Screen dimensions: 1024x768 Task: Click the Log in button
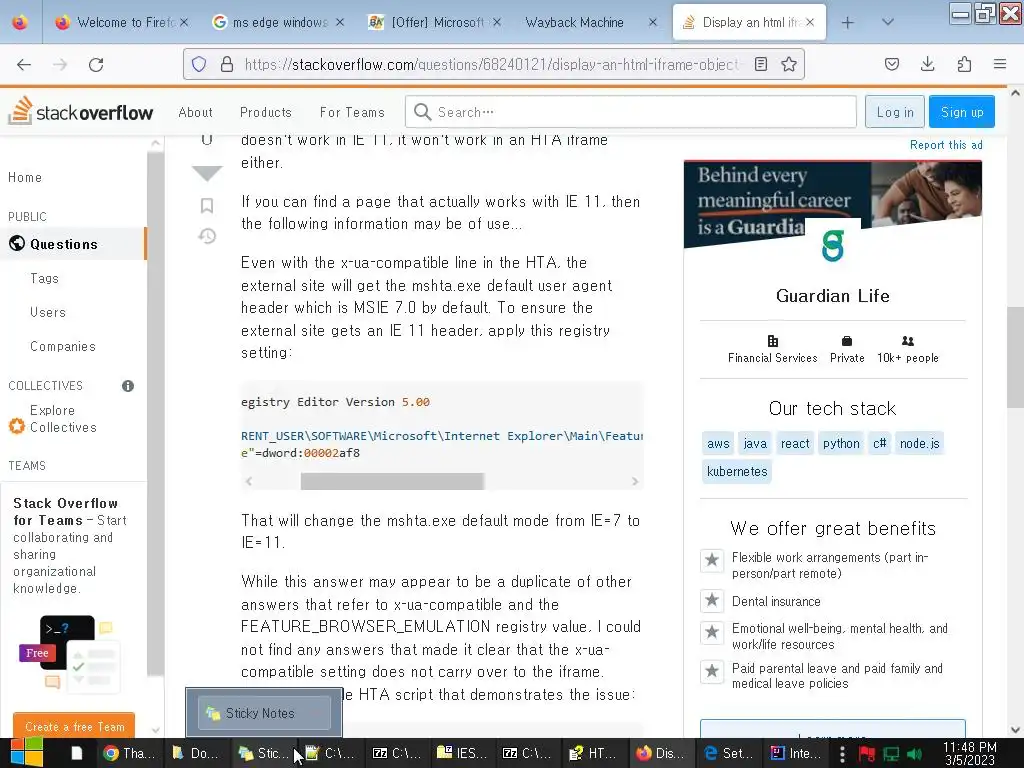[x=895, y=112]
